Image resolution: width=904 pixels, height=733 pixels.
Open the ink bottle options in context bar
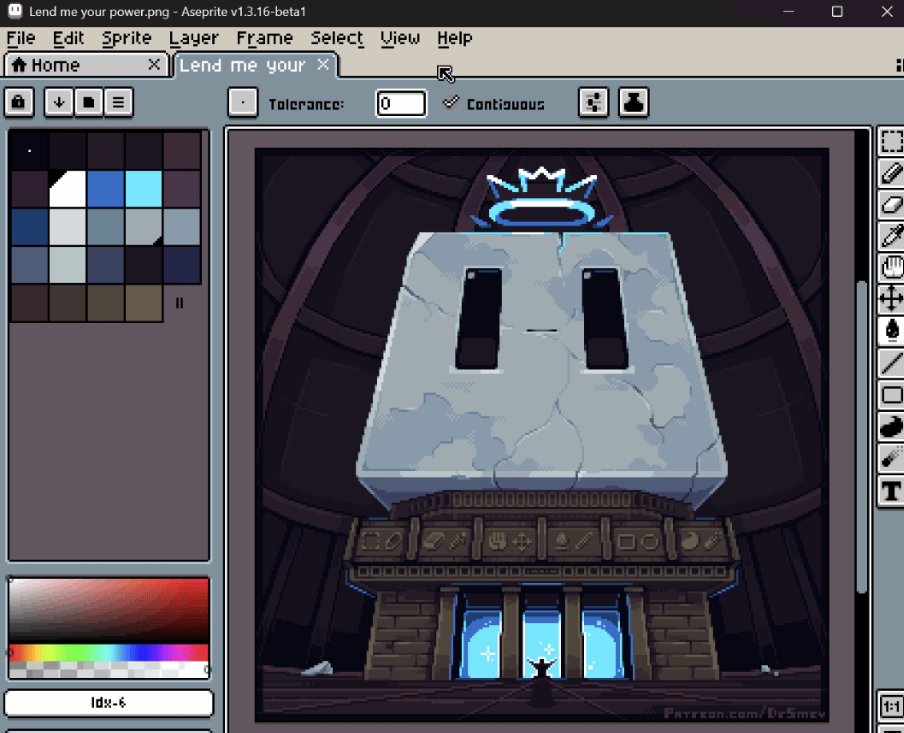[x=634, y=102]
